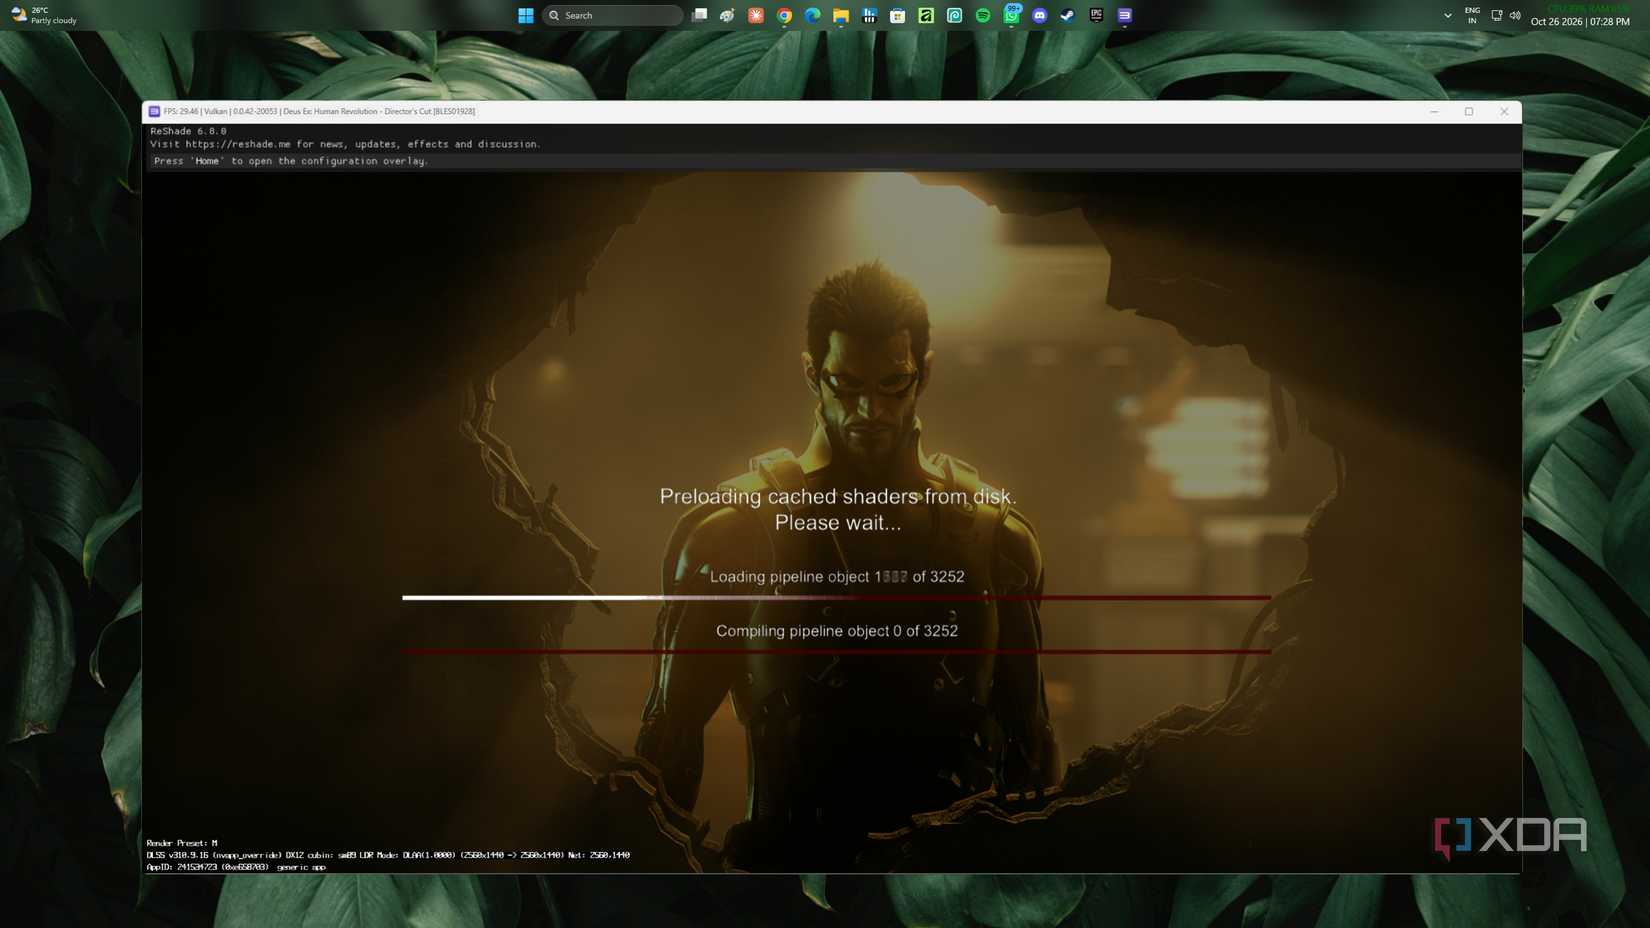Open File Explorer from the taskbar
Screen dimensions: 1650x928
(x=841, y=15)
